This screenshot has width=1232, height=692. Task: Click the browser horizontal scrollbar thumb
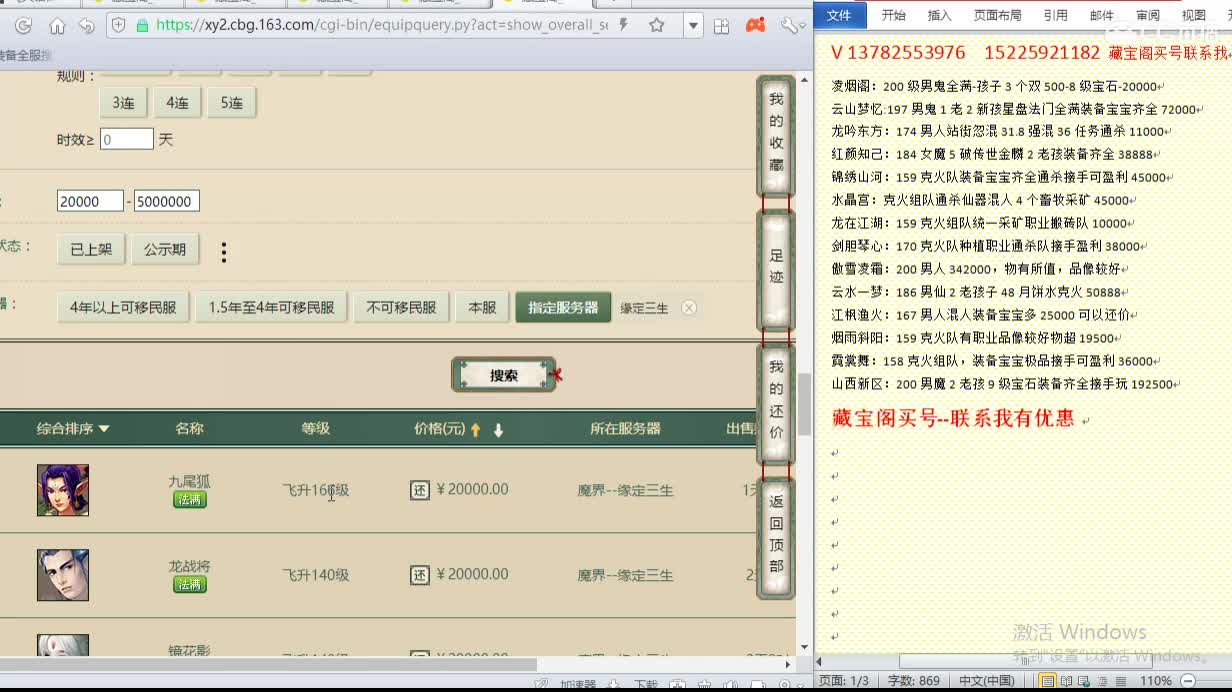point(268,664)
